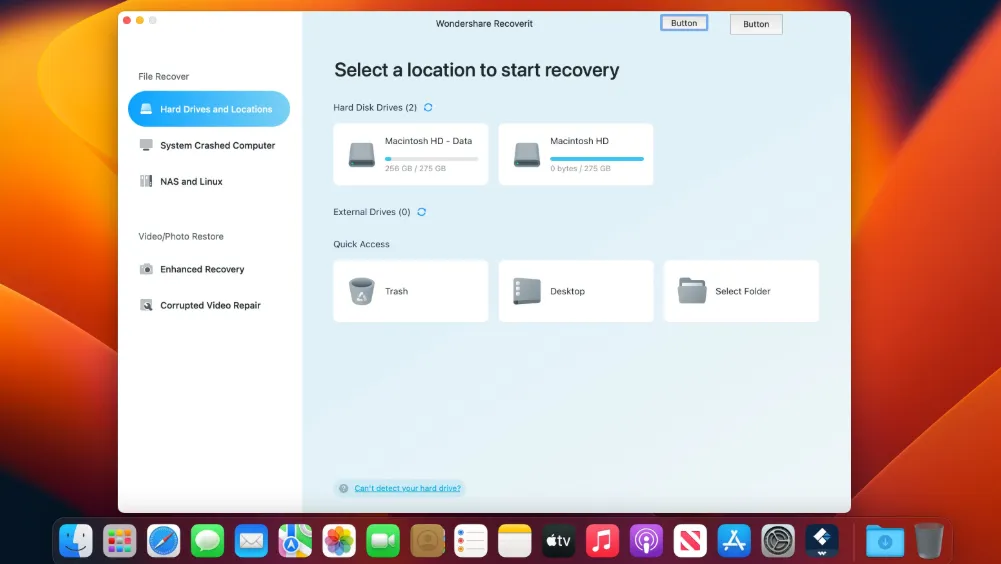Image resolution: width=1001 pixels, height=564 pixels.
Task: Click the help question mark icon
Action: (x=343, y=489)
